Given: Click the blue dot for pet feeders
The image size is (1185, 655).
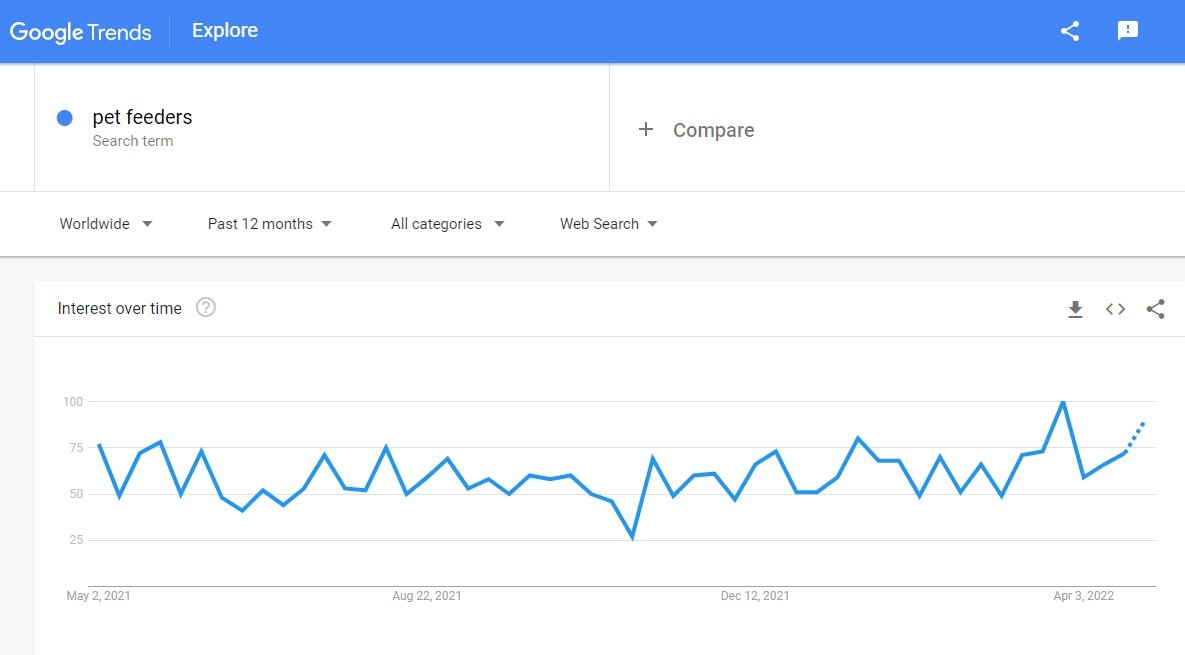Looking at the screenshot, I should tap(65, 118).
